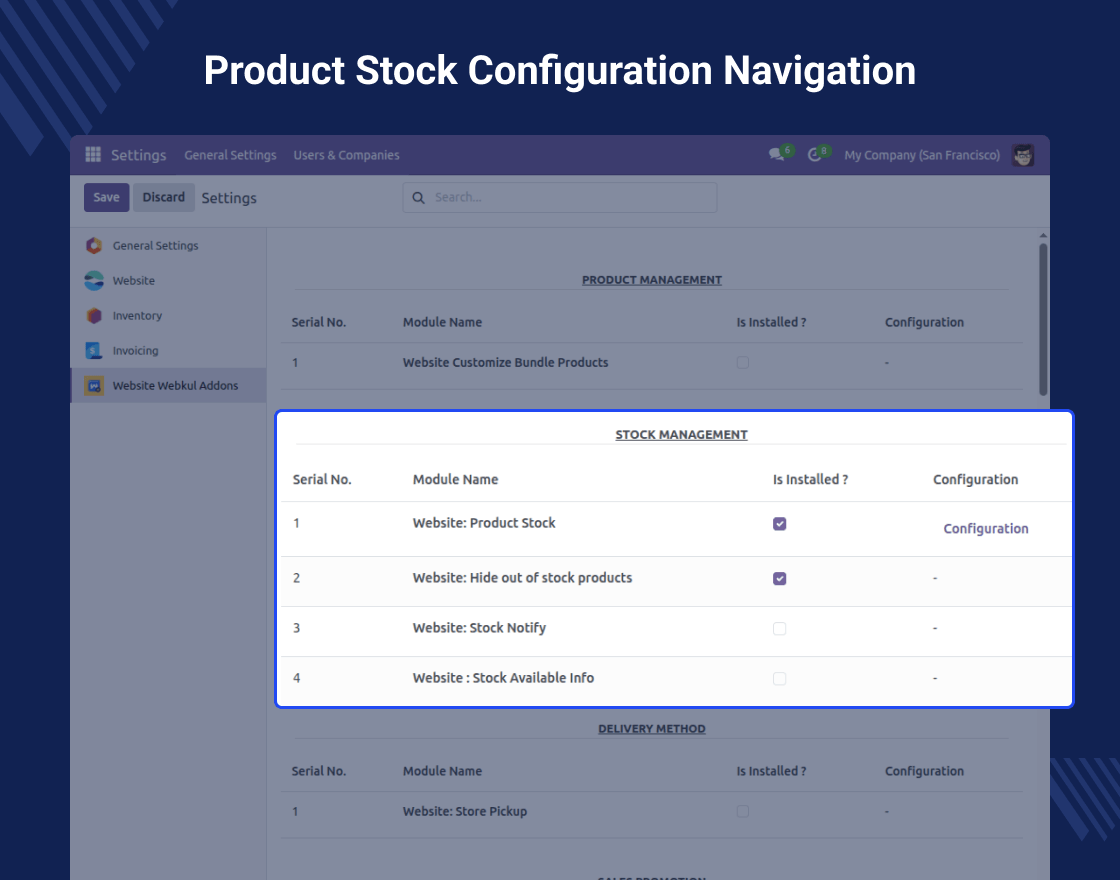Click the Save button

[106, 198]
